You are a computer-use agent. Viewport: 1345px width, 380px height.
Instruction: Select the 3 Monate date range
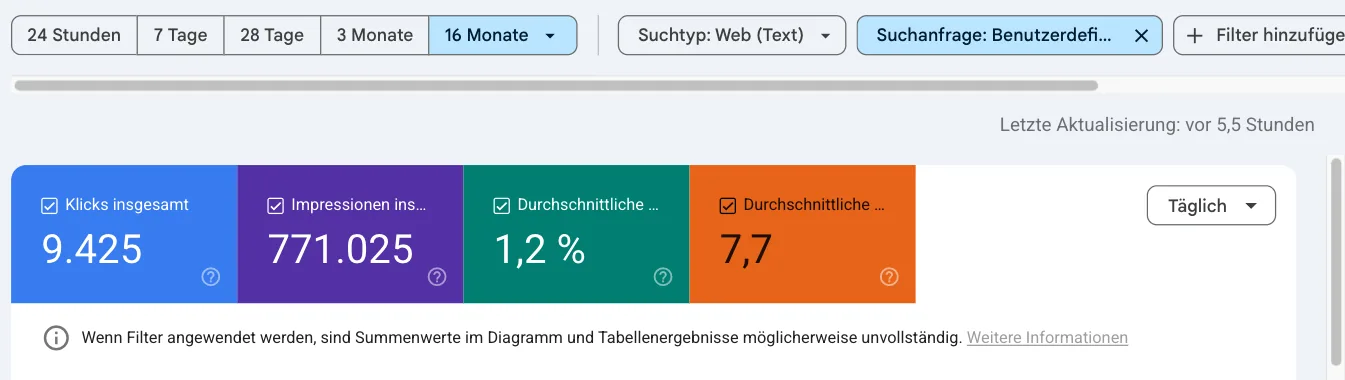pos(374,35)
